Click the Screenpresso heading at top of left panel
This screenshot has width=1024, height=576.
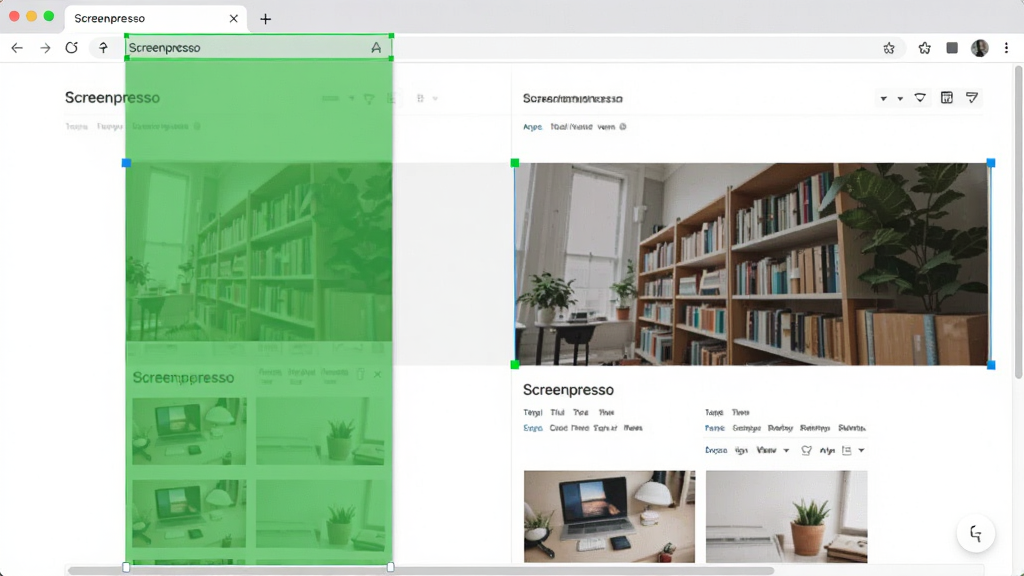point(112,98)
